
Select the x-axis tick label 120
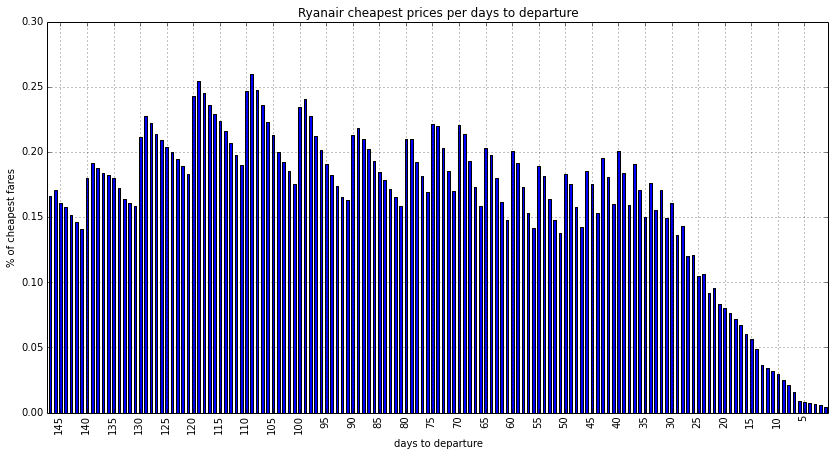pos(192,426)
